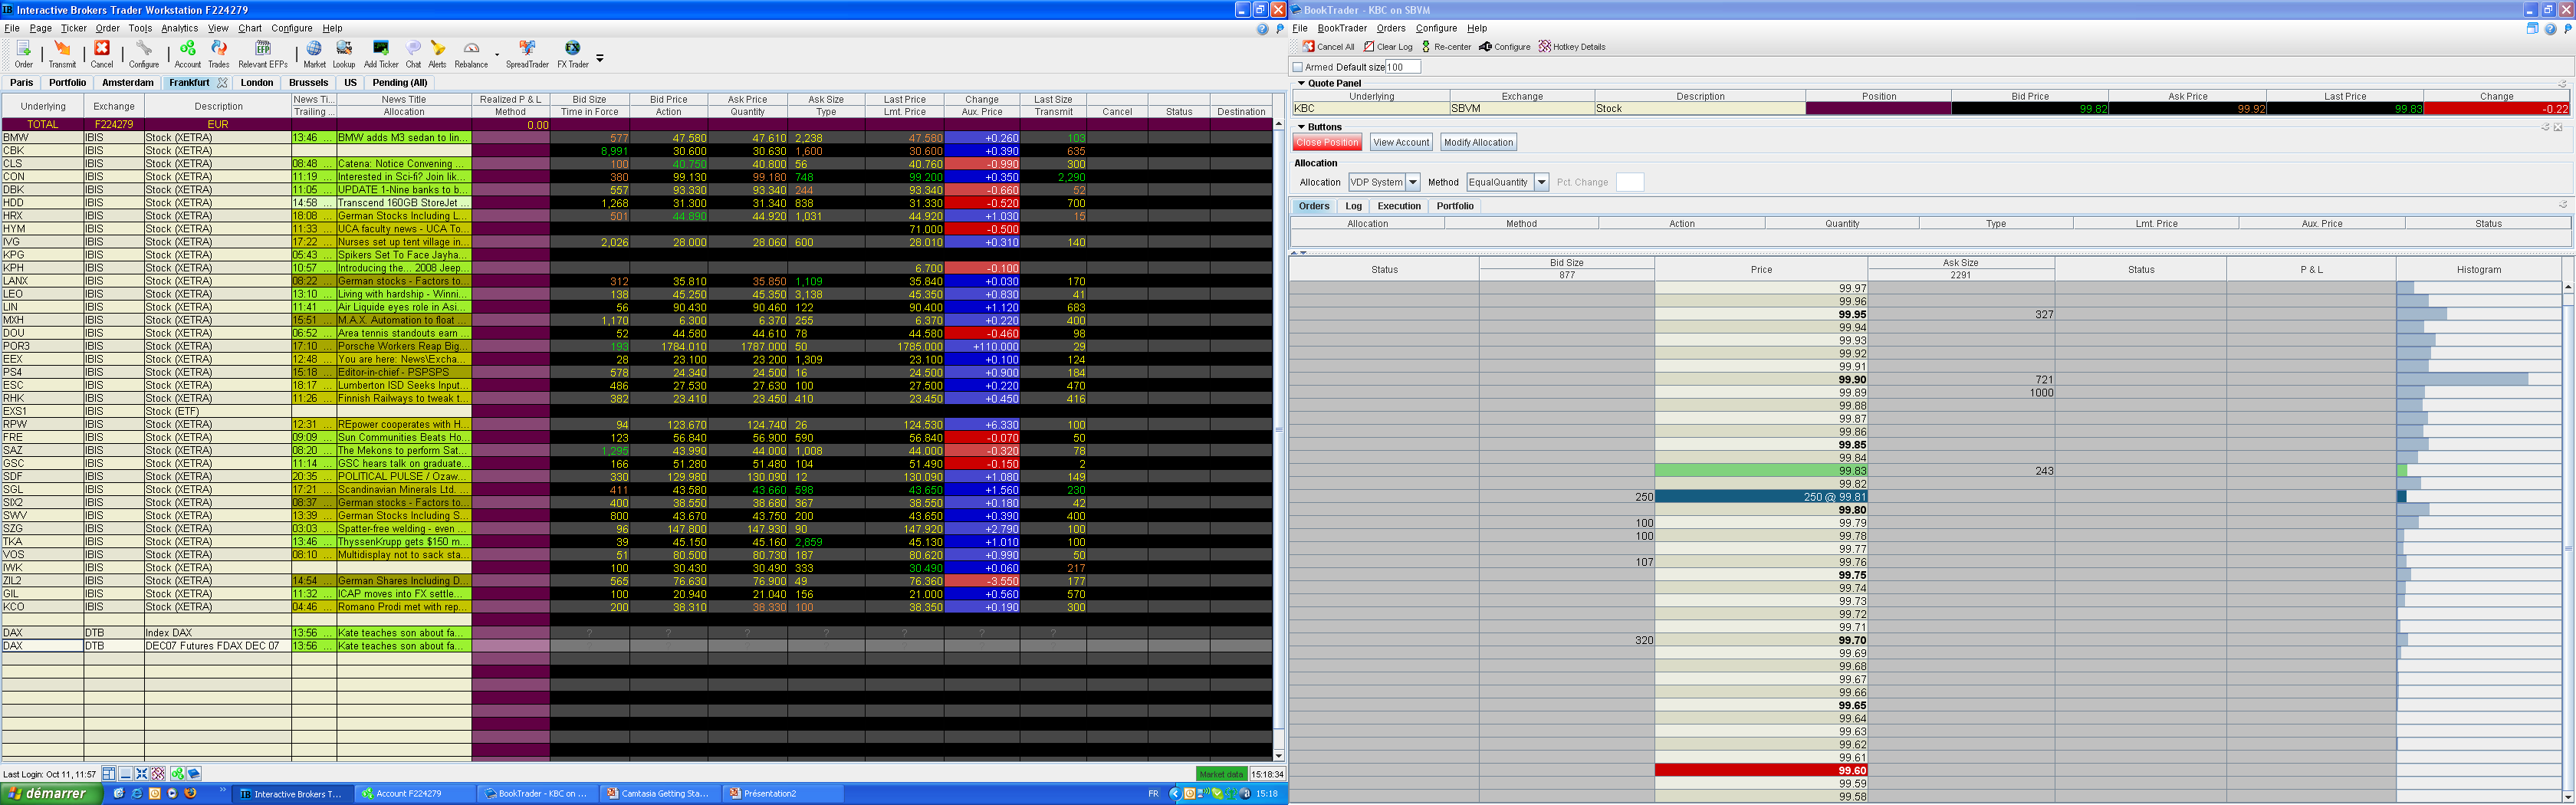Click the Account status bar icon in TWS

(177, 773)
